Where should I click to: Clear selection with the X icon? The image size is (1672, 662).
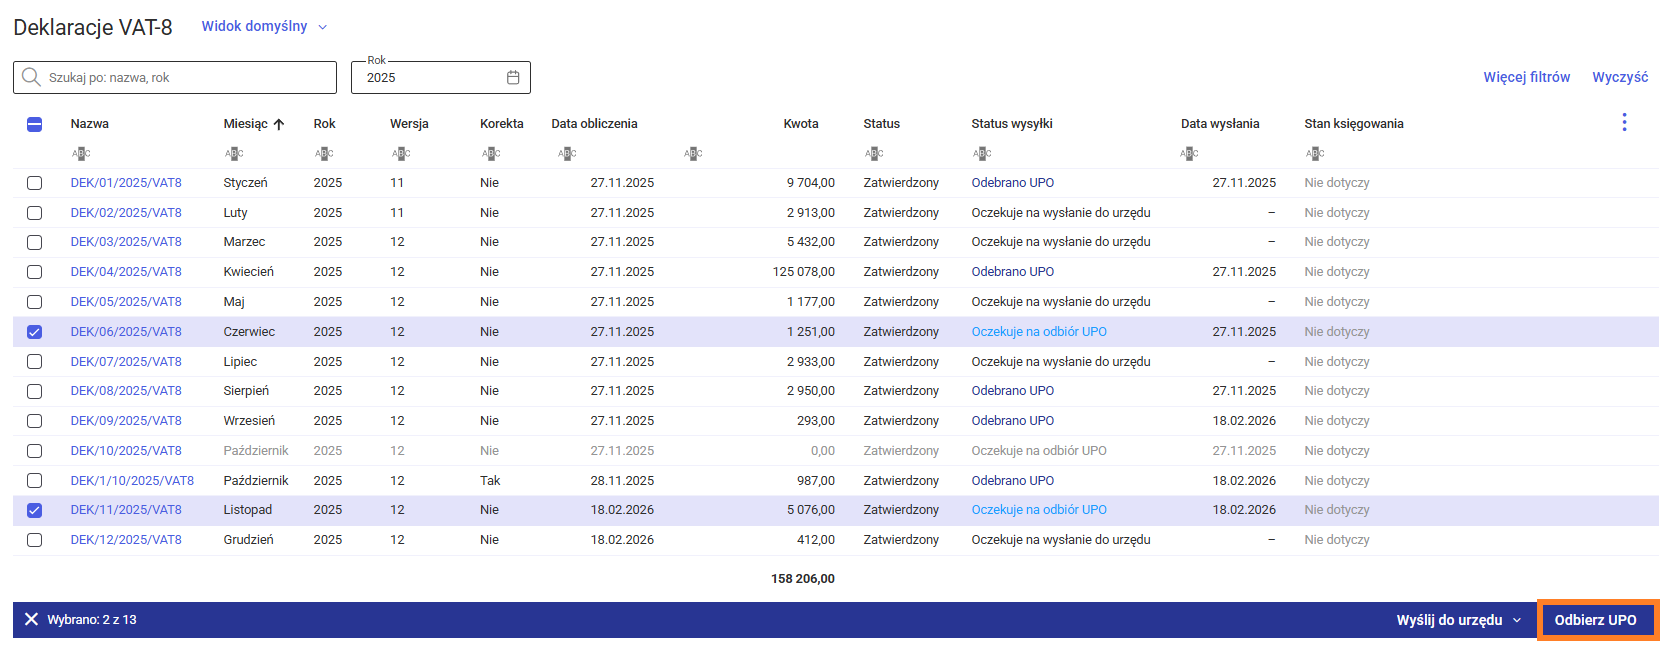(31, 620)
